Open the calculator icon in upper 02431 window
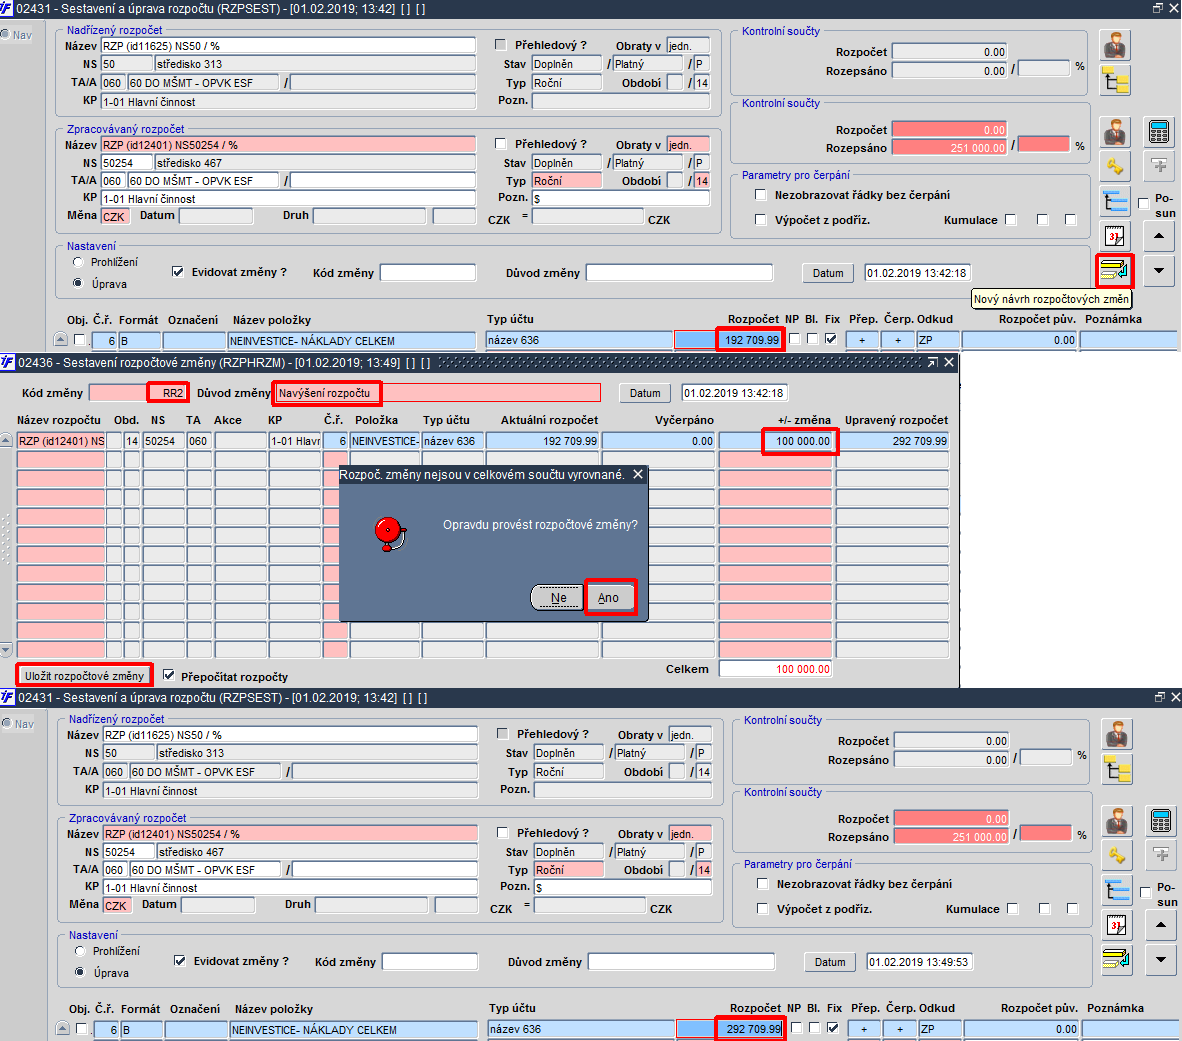Viewport: 1182px width, 1041px height. click(1159, 132)
